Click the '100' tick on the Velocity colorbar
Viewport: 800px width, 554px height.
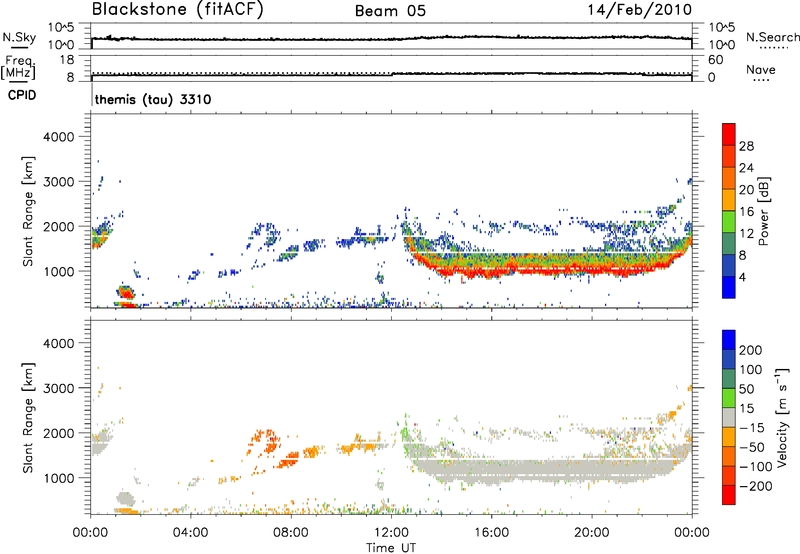coord(751,370)
